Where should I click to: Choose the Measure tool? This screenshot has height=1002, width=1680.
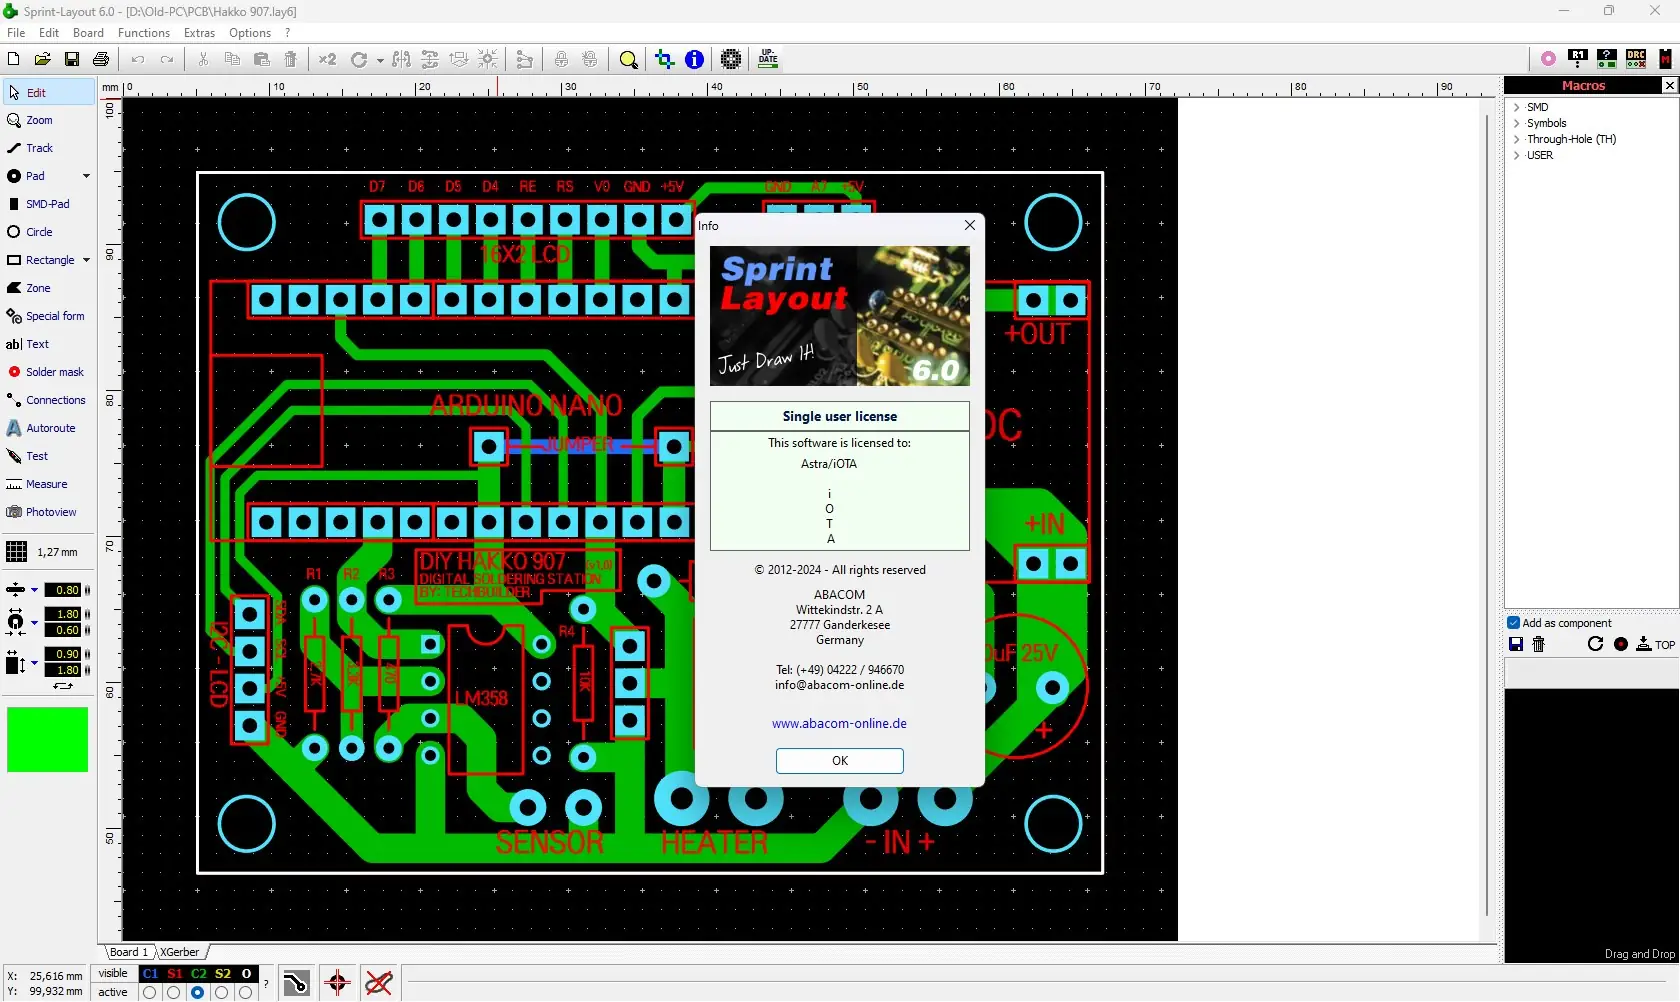[49, 484]
